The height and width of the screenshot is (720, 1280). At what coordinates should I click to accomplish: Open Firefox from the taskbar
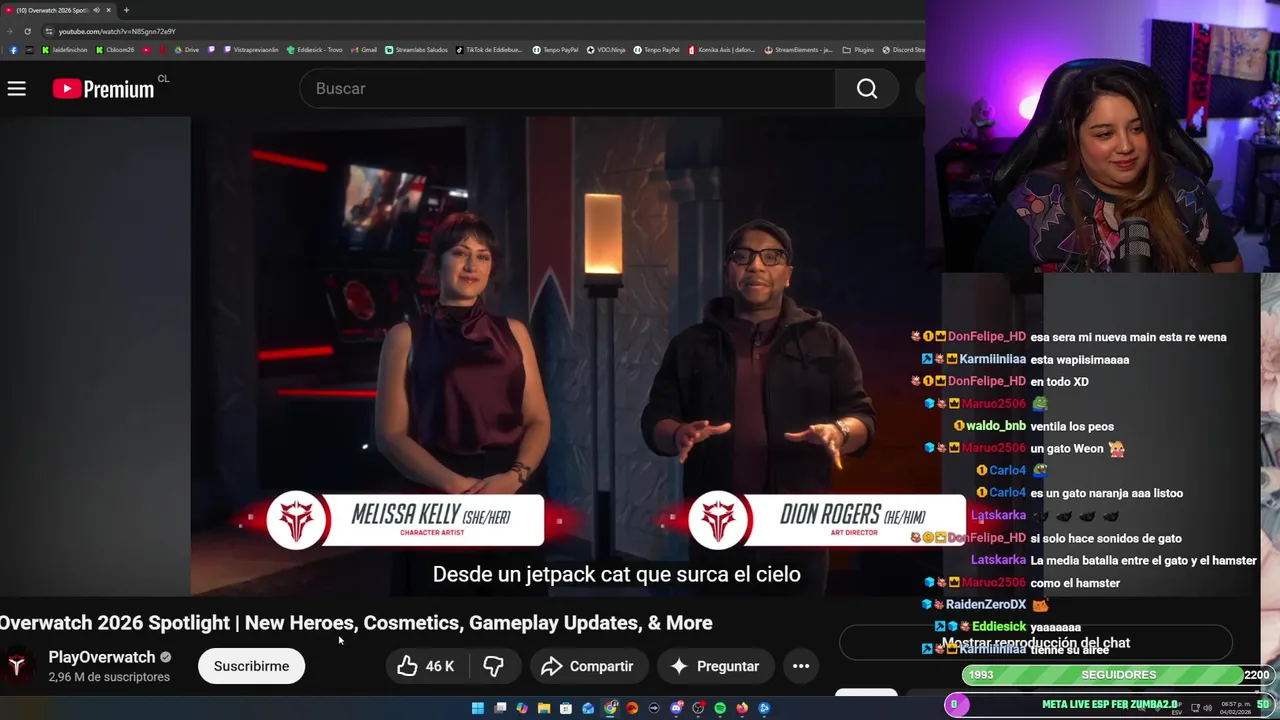point(742,708)
